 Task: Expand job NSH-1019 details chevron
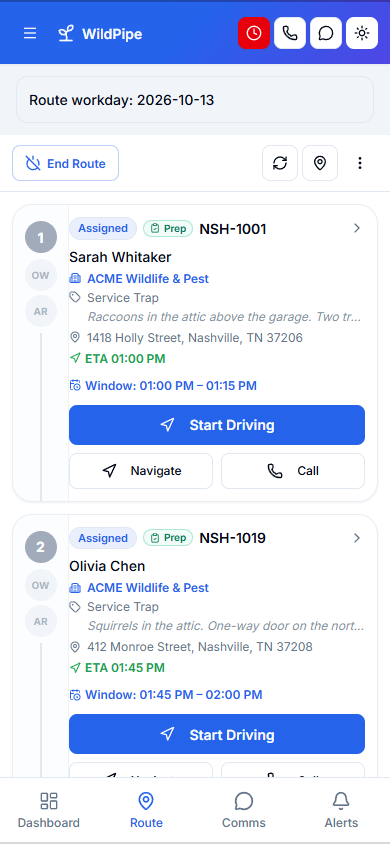pyautogui.click(x=357, y=538)
